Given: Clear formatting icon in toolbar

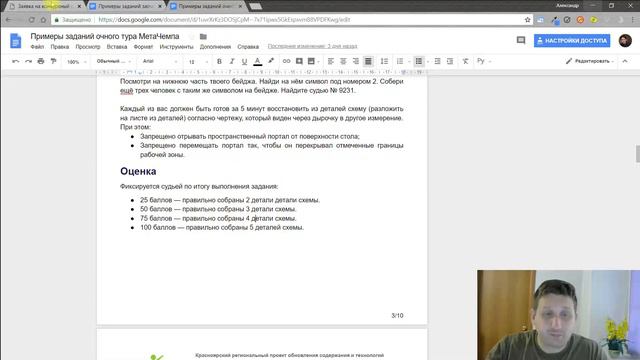Looking at the screenshot, I should click(x=465, y=61).
